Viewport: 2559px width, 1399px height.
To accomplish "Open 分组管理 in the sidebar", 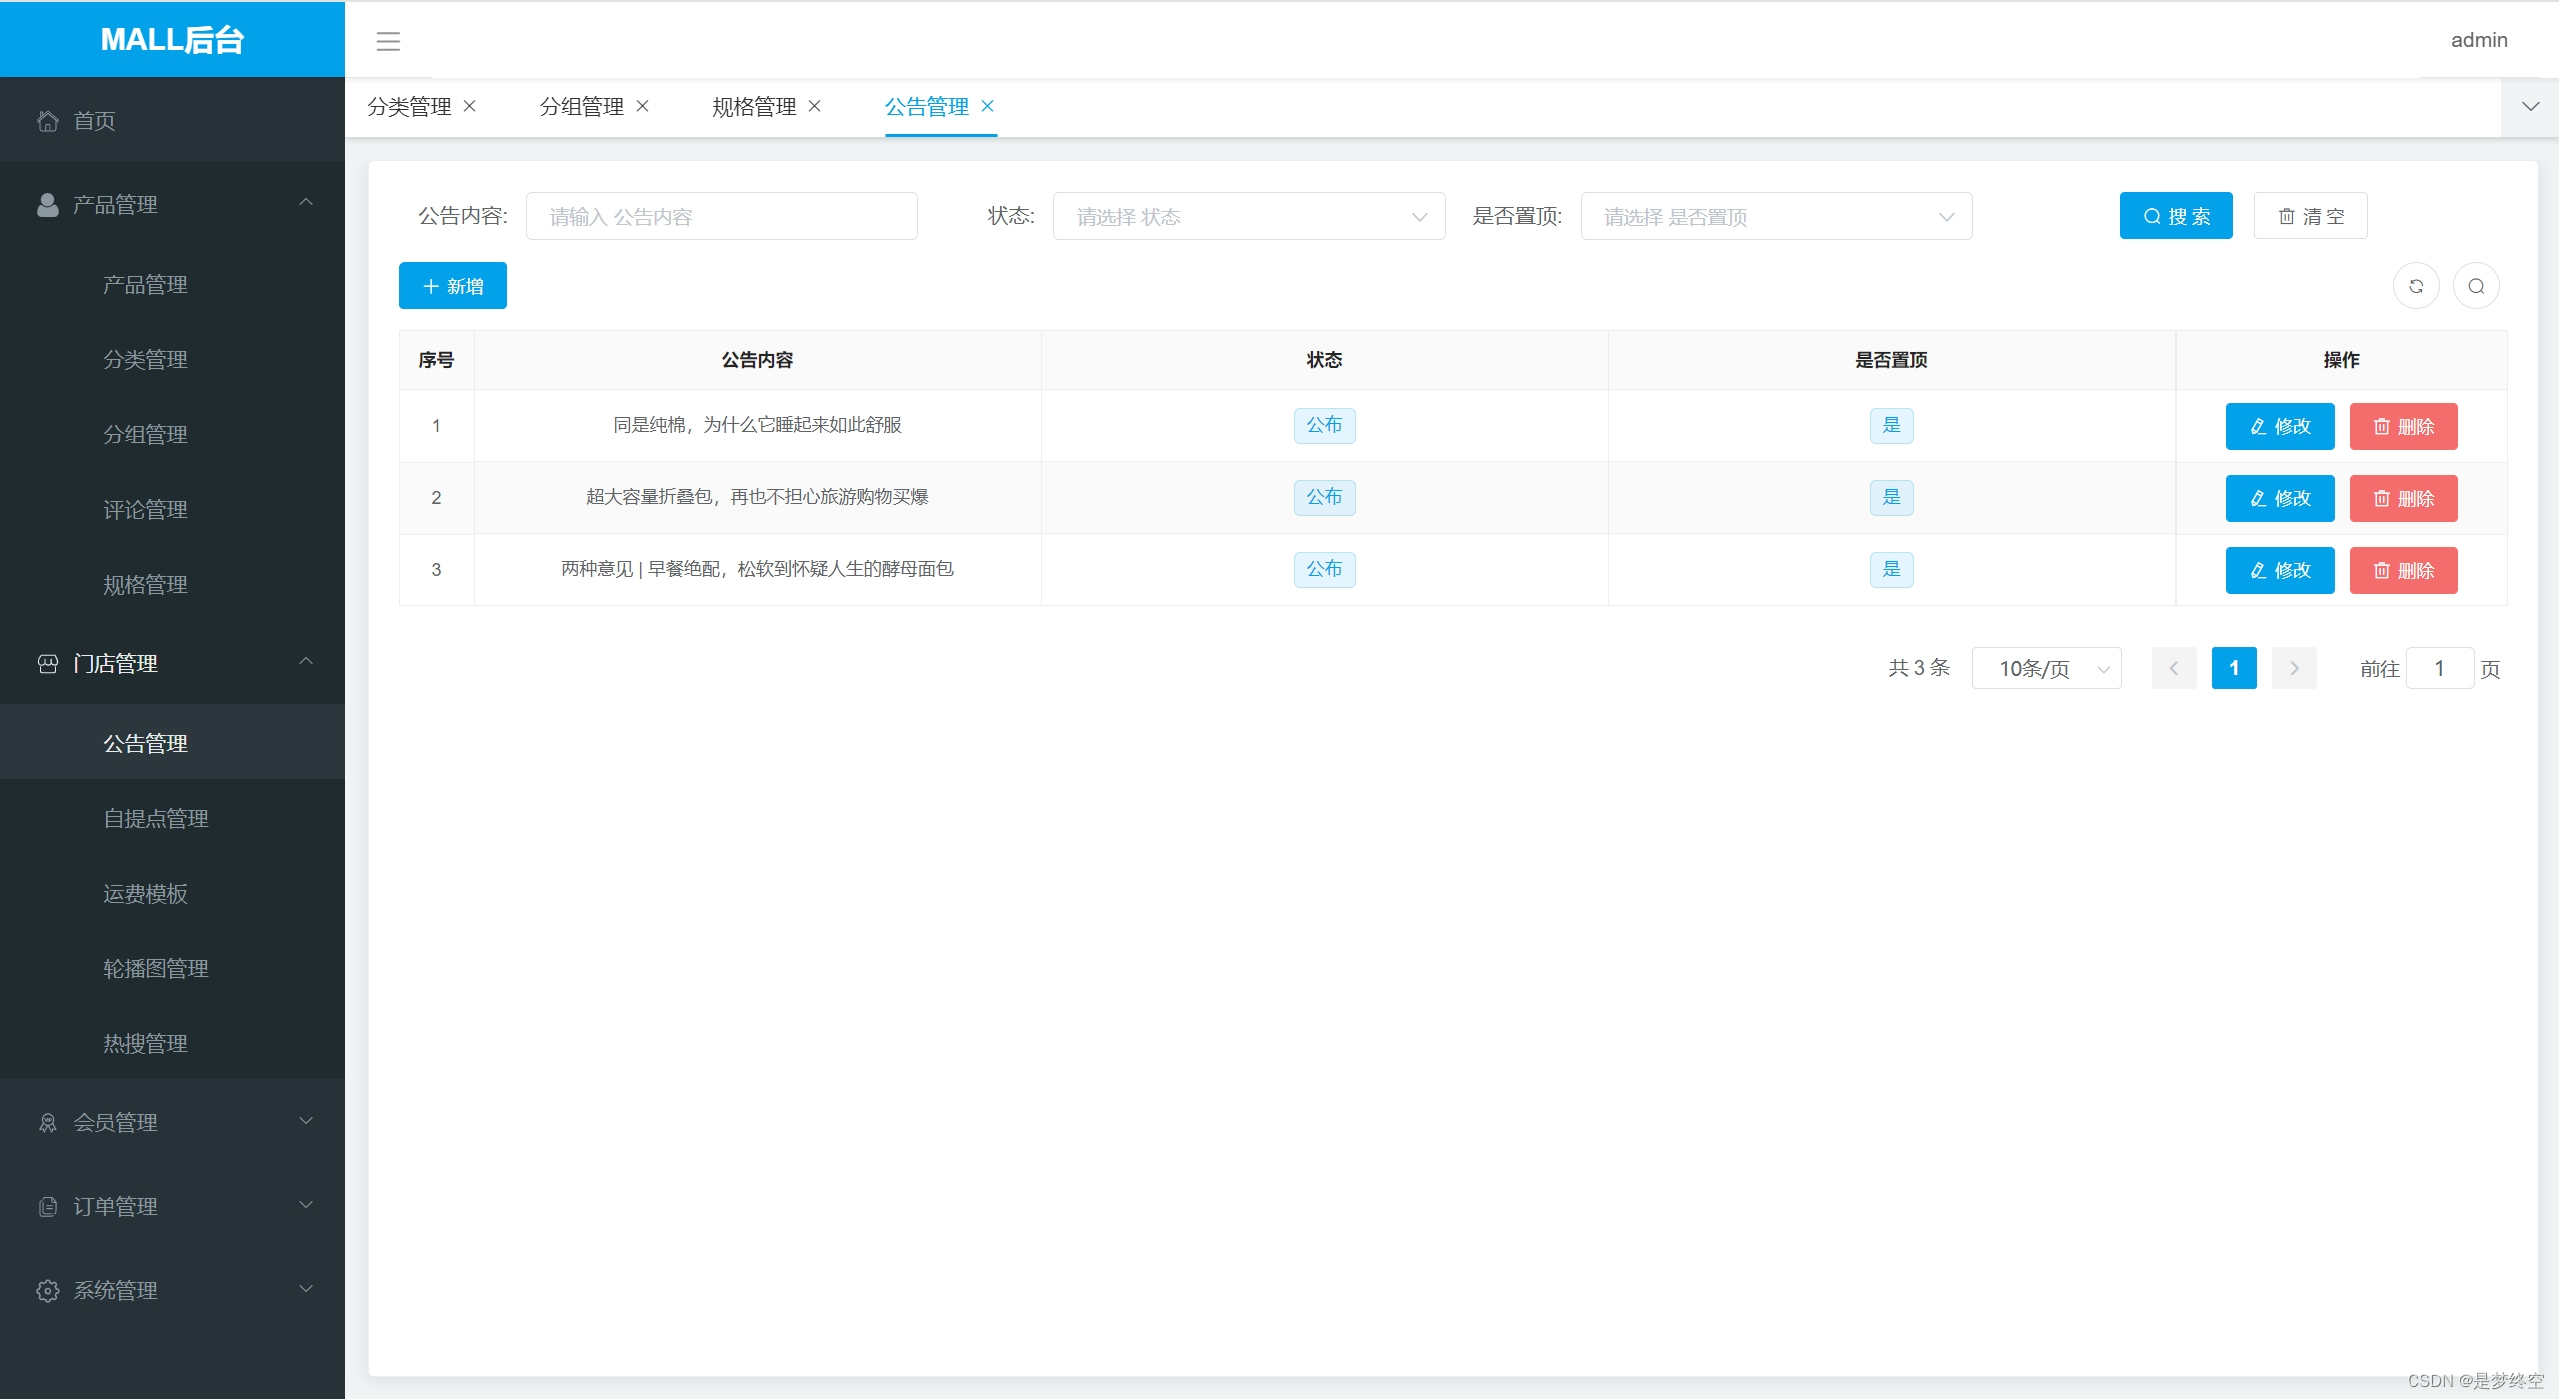I will click(172, 435).
